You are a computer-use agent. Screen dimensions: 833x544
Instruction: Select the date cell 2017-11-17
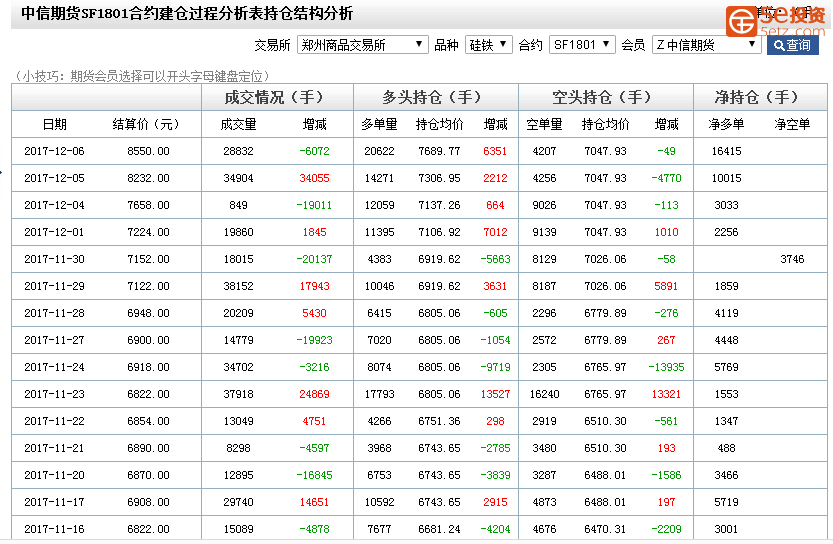54,502
